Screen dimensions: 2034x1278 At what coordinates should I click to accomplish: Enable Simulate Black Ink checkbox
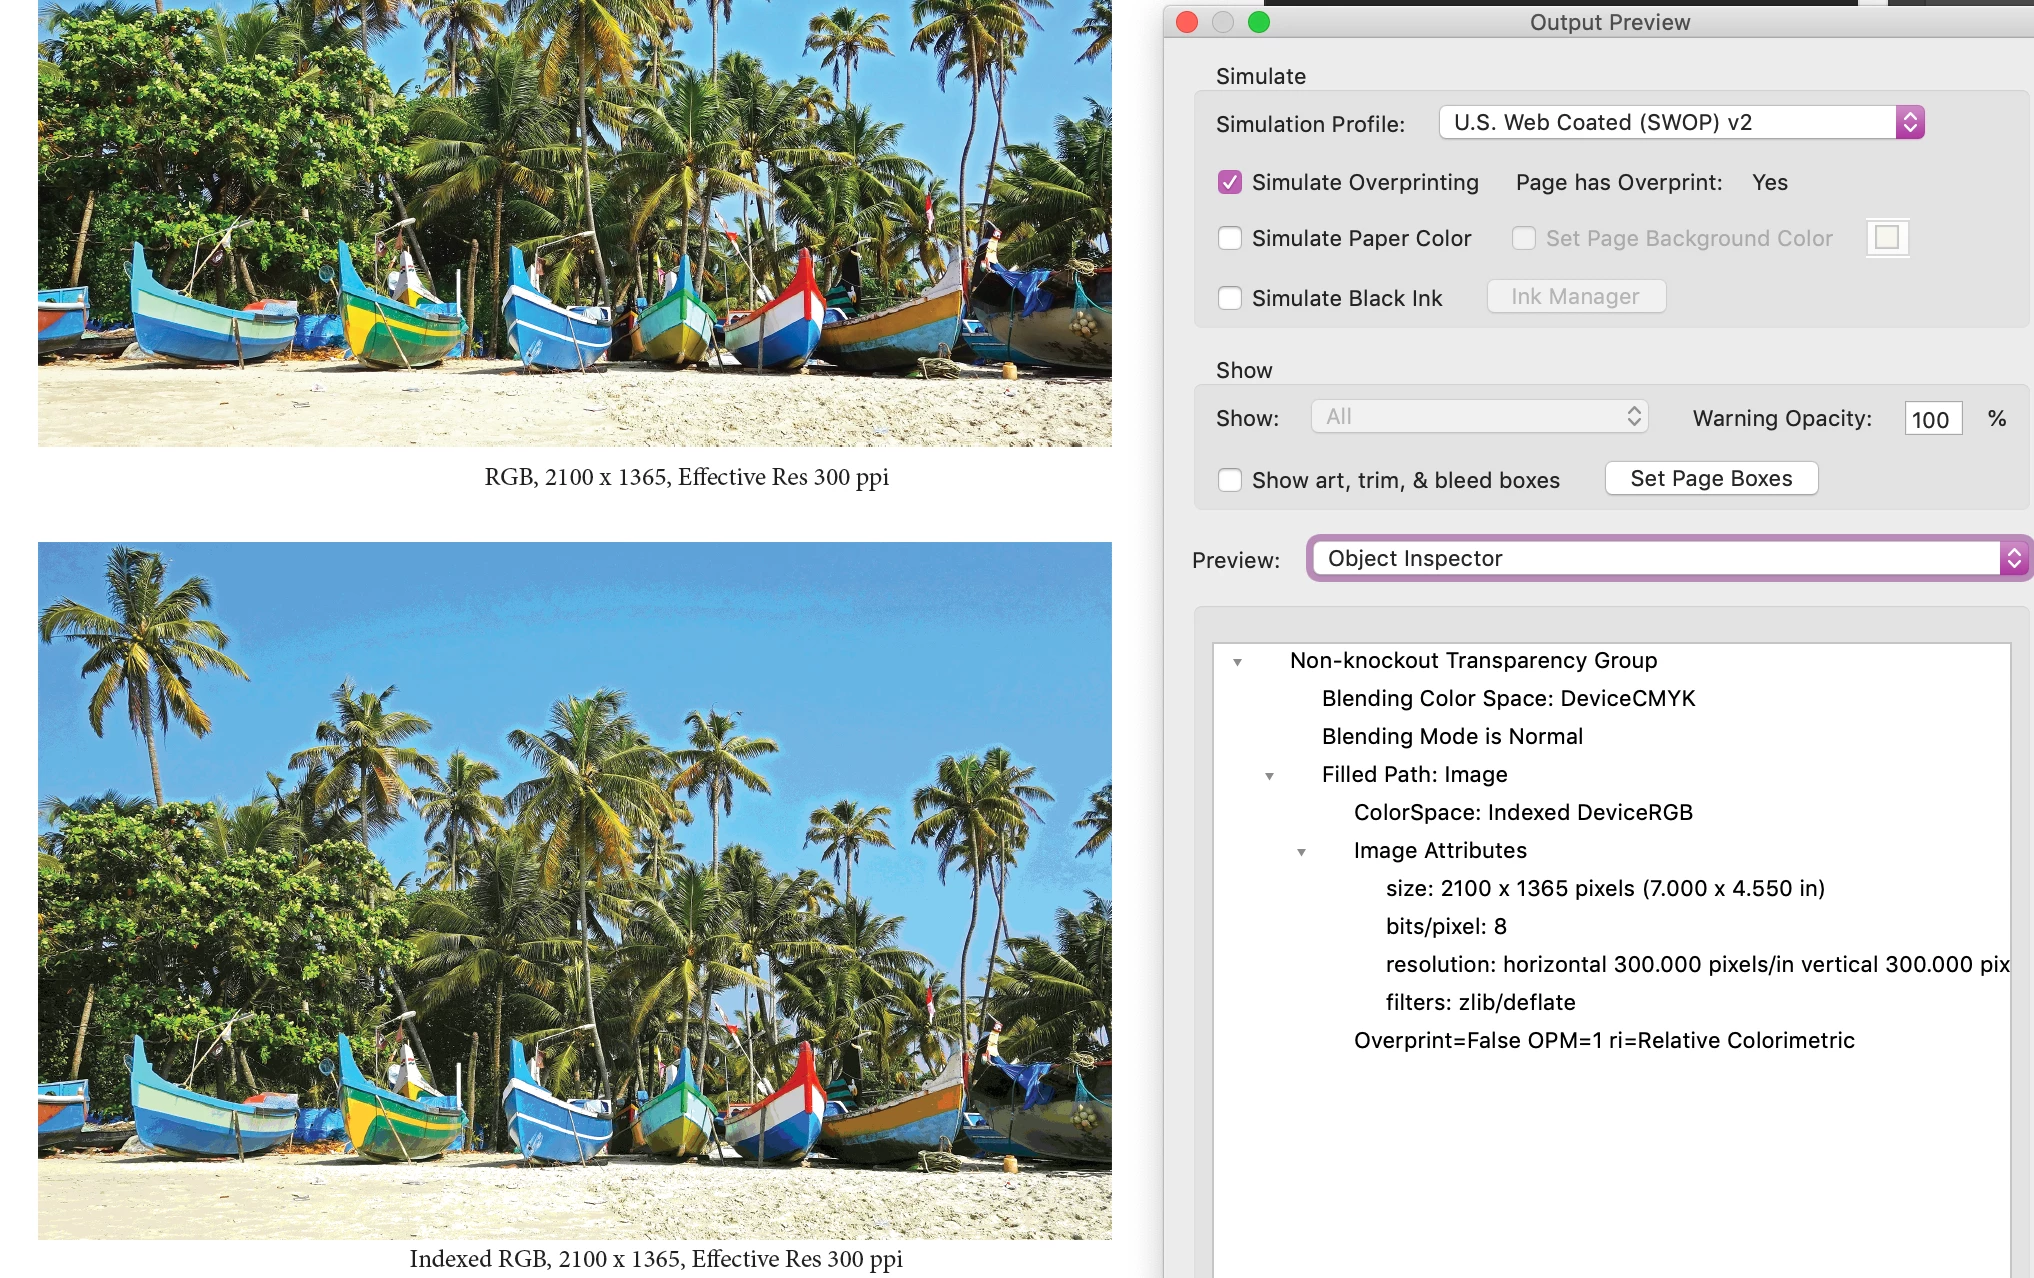pos(1230,298)
